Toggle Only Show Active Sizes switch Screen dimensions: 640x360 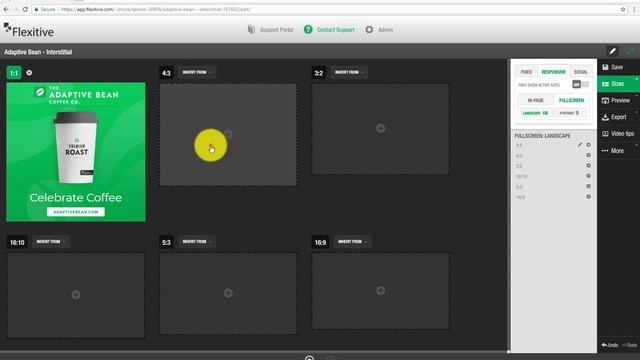[580, 84]
